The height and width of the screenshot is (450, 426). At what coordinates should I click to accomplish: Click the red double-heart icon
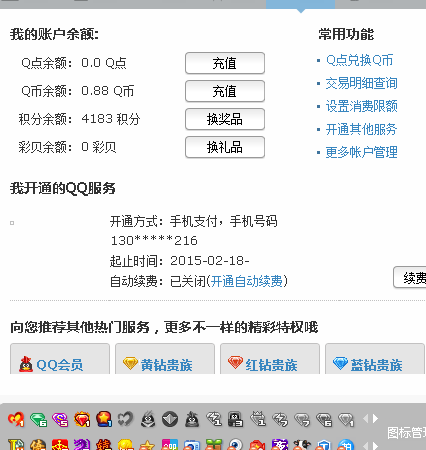click(16, 419)
